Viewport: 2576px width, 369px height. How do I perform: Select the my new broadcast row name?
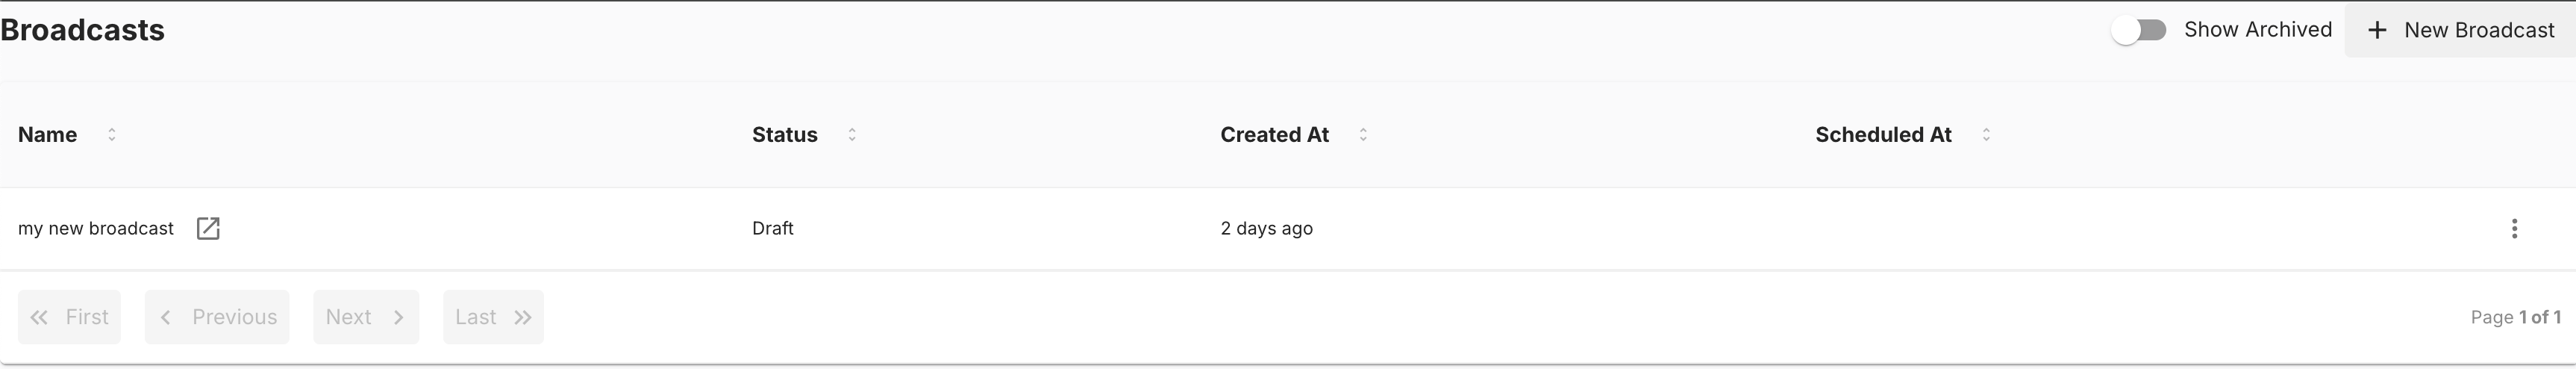[x=96, y=228]
